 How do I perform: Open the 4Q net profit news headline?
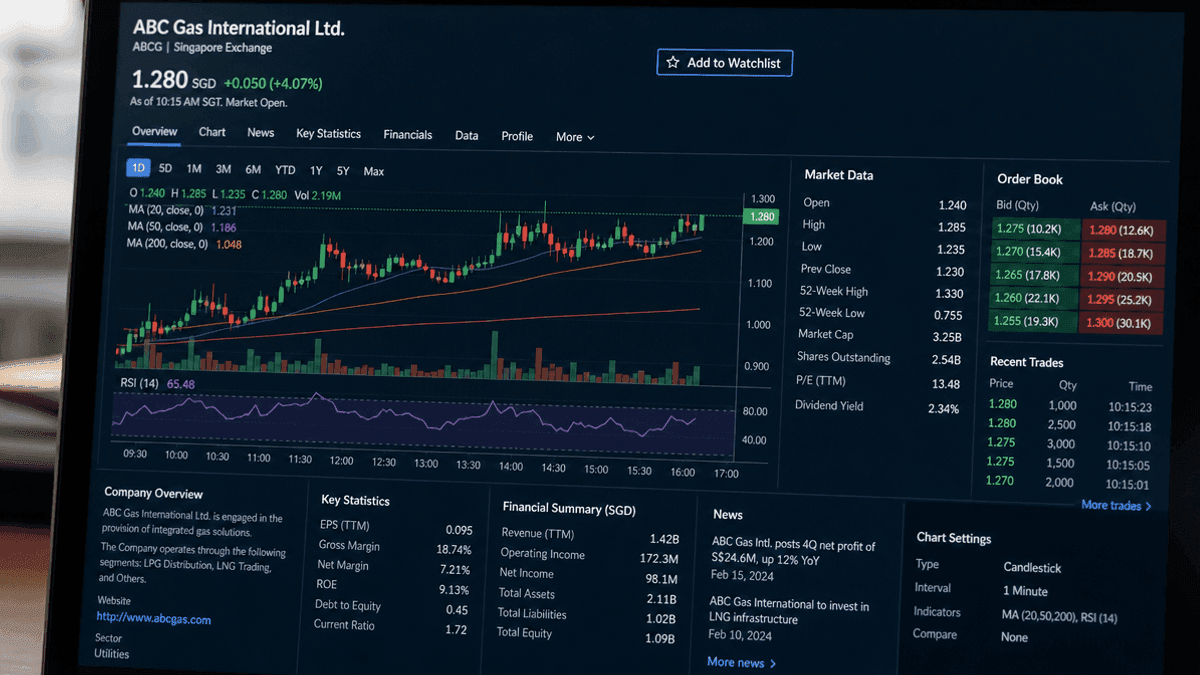point(793,552)
